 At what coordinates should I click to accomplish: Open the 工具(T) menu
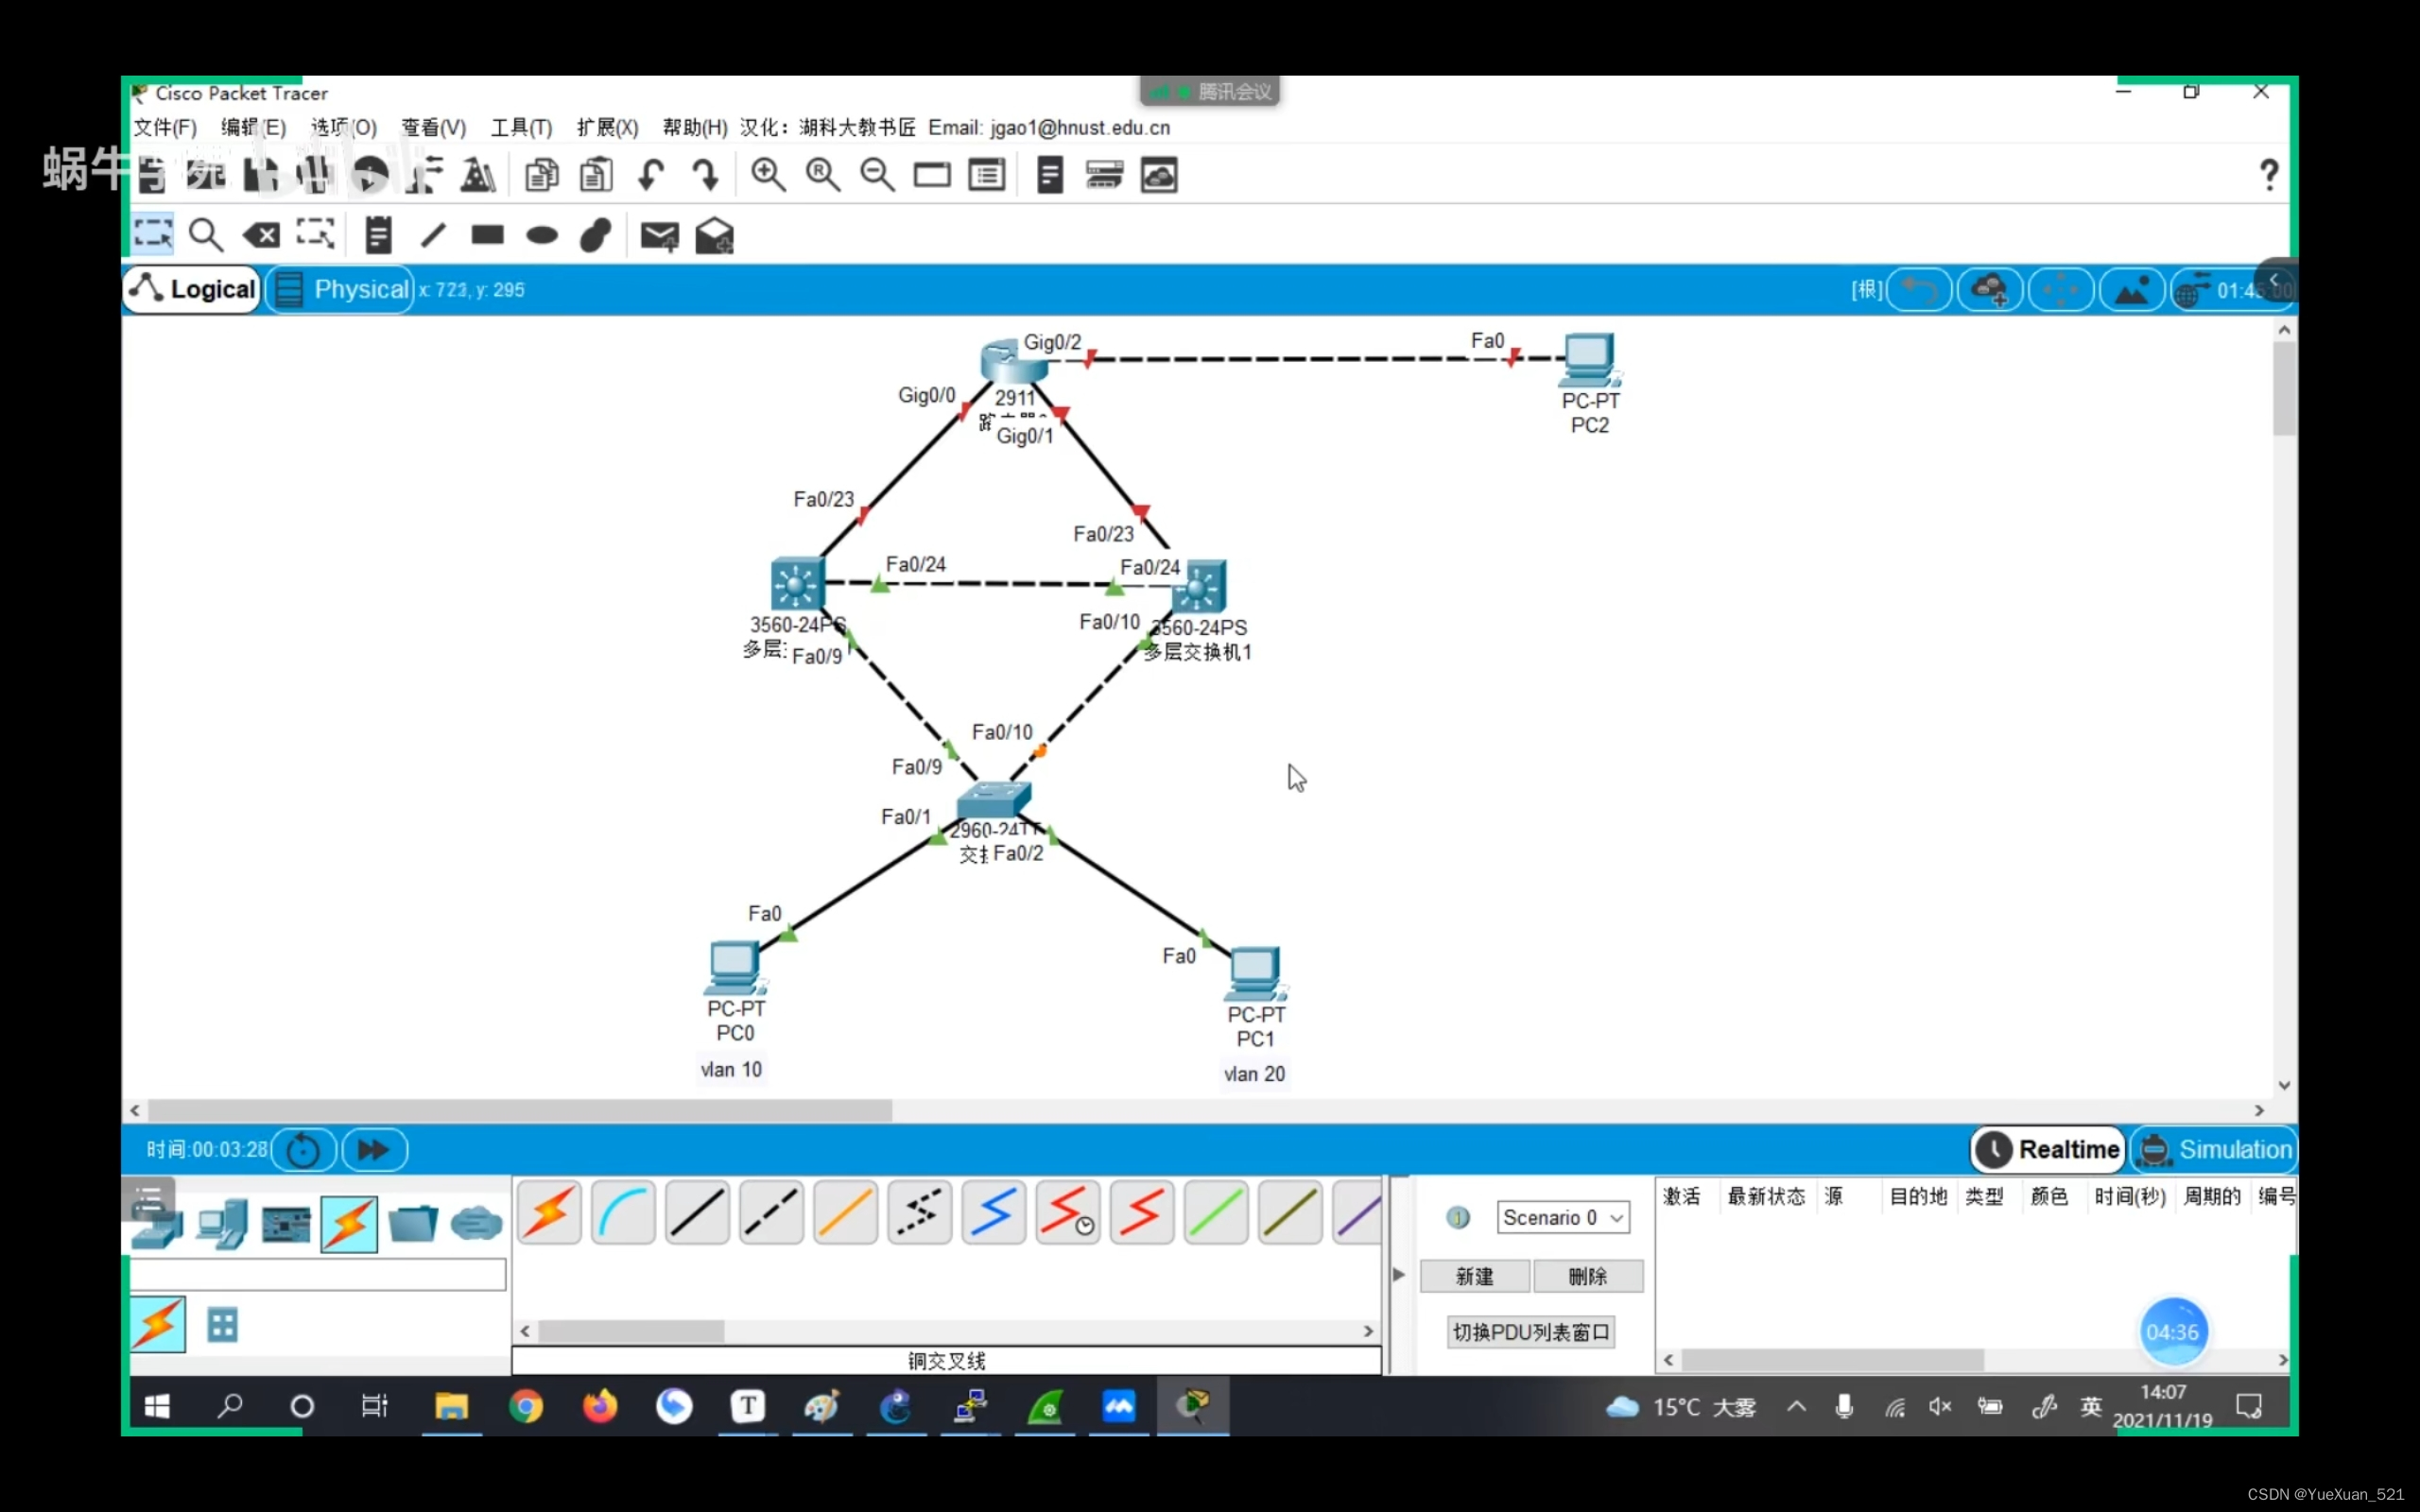point(522,128)
